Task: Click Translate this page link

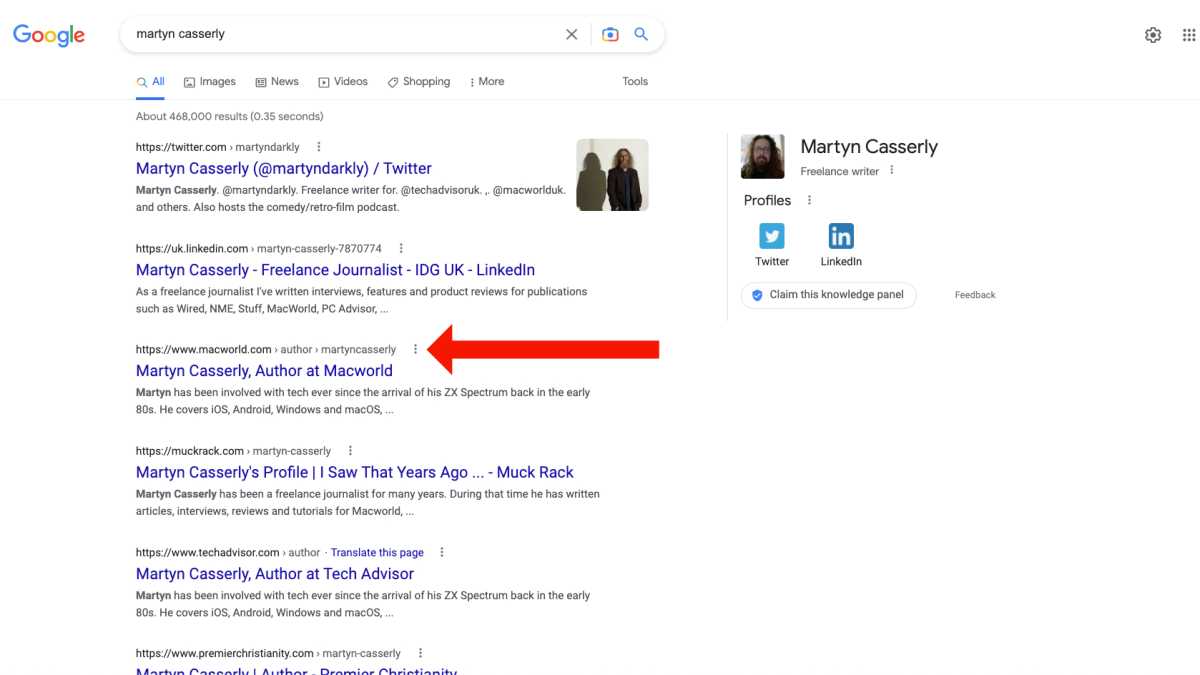Action: pos(377,552)
